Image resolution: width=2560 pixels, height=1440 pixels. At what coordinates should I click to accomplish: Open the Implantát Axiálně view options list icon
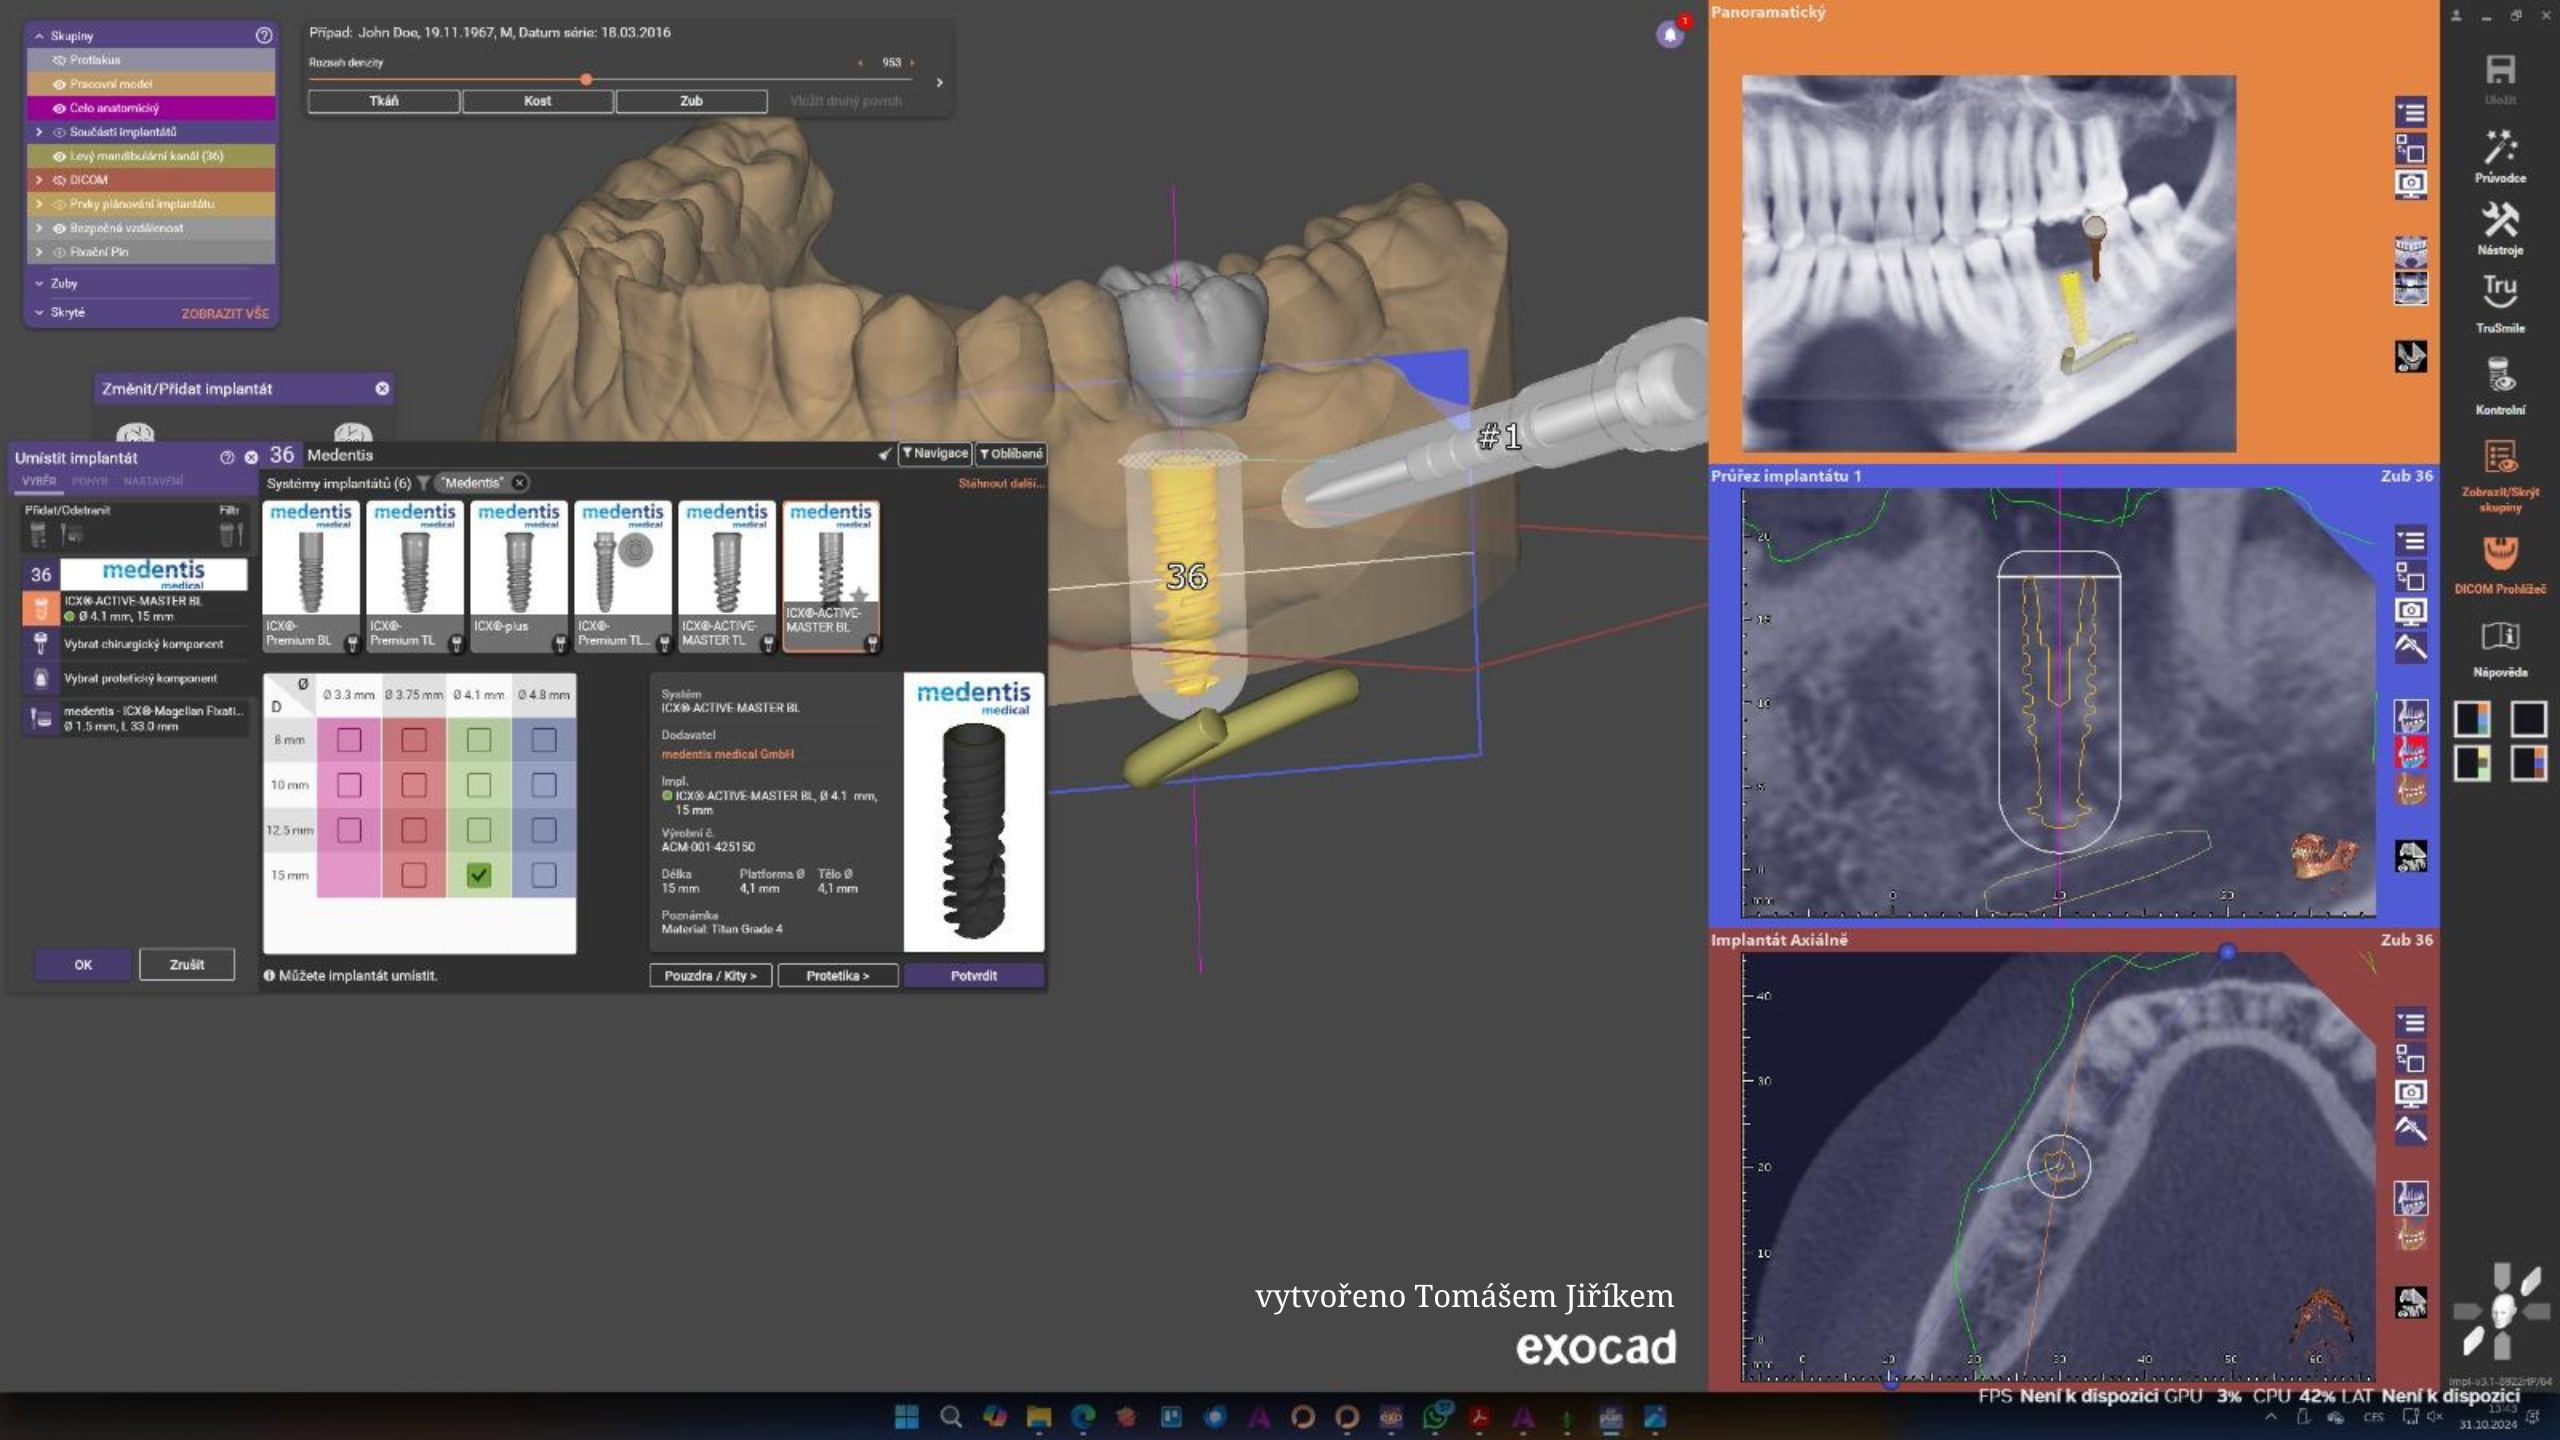pyautogui.click(x=2411, y=1022)
